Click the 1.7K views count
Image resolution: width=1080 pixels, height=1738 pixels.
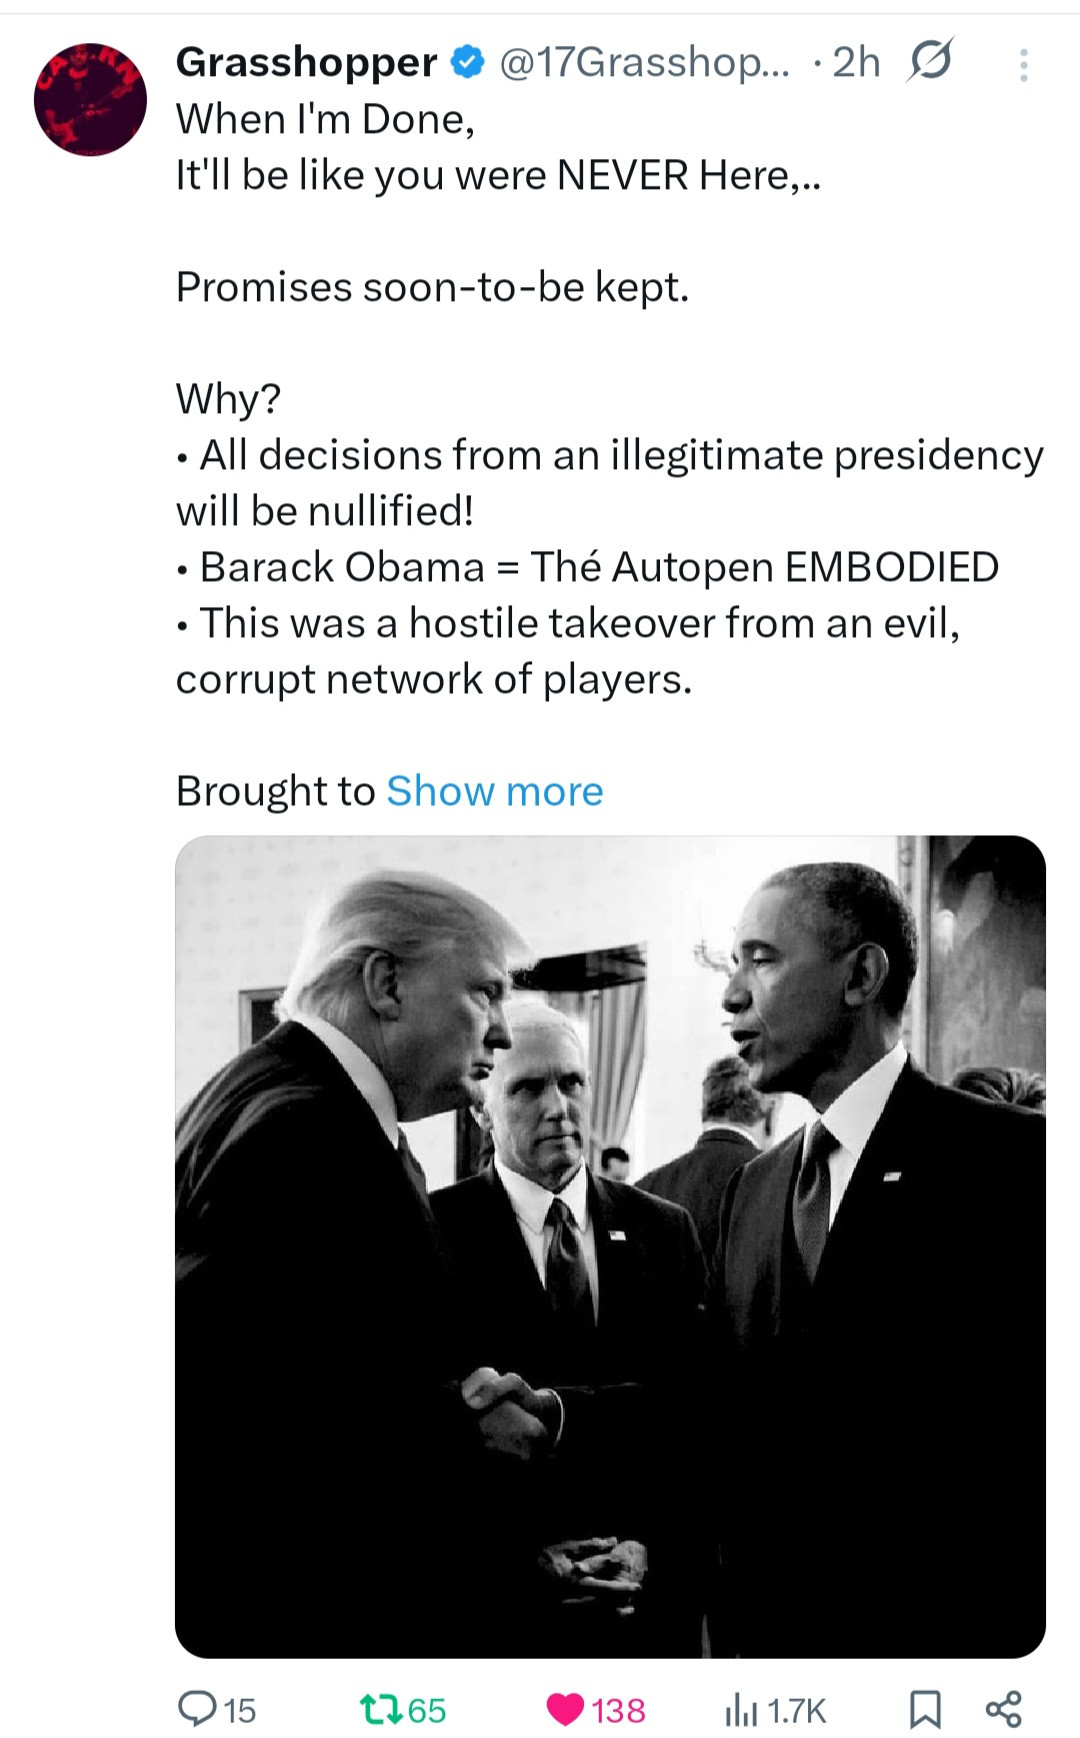(x=797, y=1710)
